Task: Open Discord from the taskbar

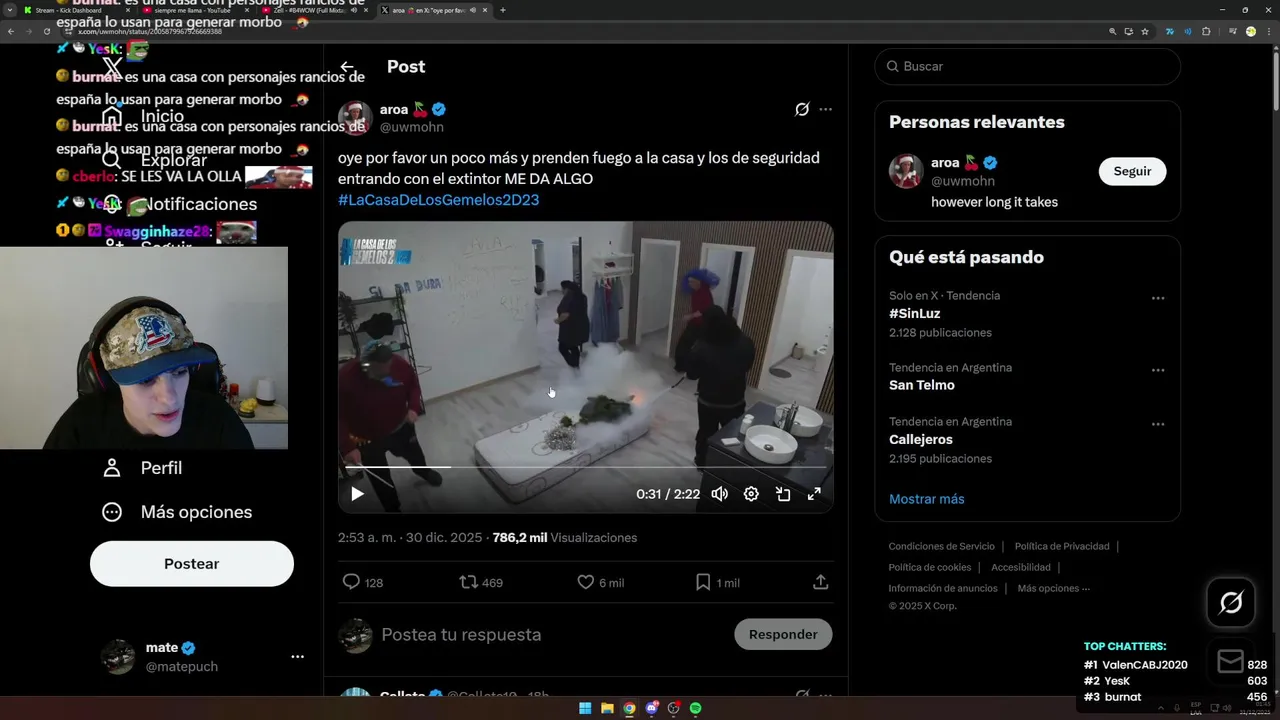Action: click(x=651, y=708)
